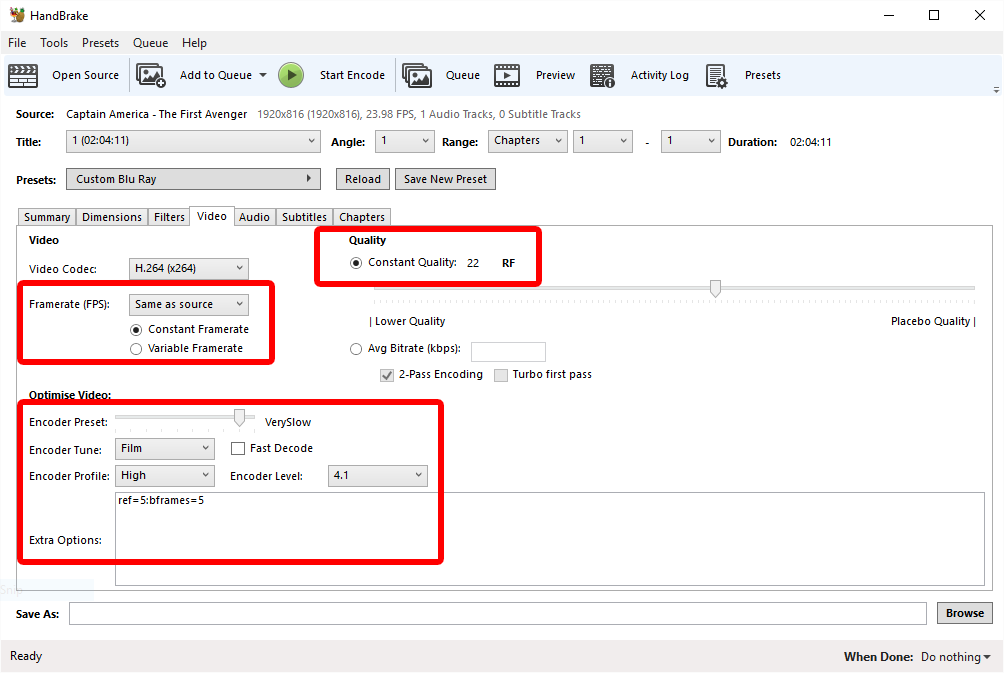Open the Activity Log icon
Viewport: 1004px width, 673px height.
tap(602, 76)
